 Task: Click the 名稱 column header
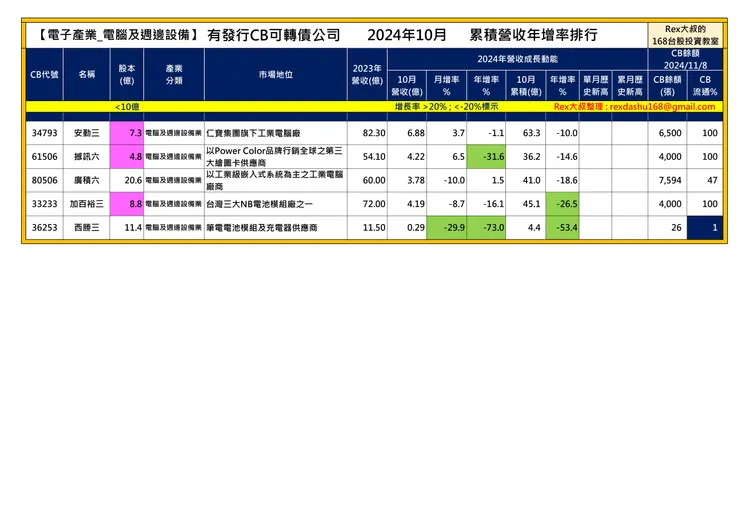click(86, 74)
